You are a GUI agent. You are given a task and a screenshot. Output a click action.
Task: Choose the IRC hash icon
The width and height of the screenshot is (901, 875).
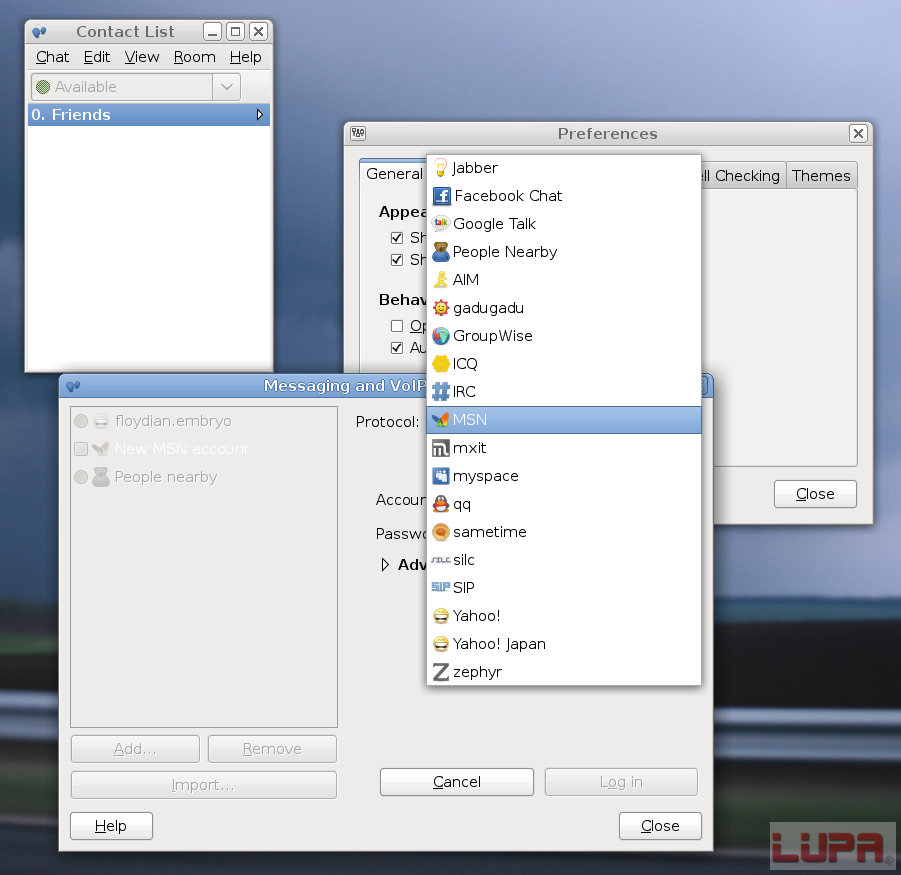[x=441, y=392]
